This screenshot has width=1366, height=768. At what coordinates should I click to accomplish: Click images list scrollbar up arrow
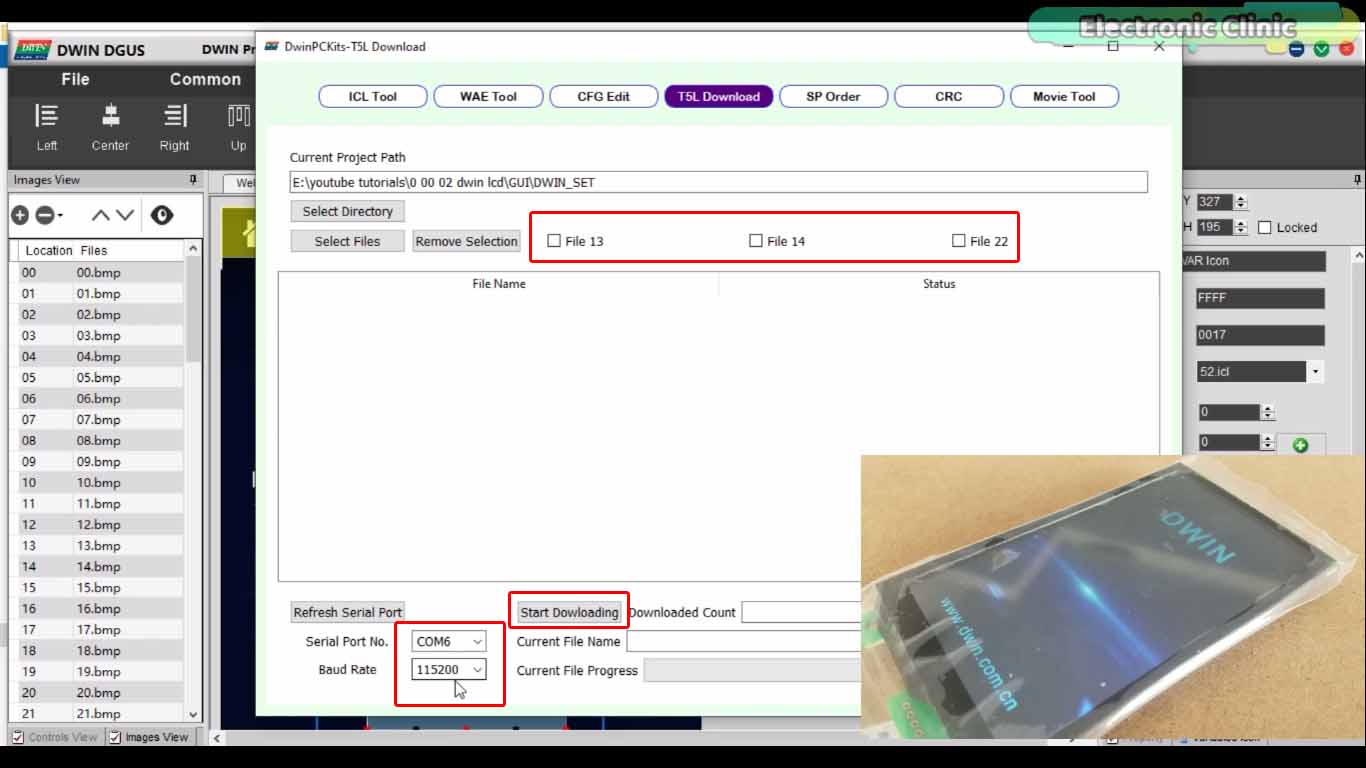pyautogui.click(x=193, y=248)
